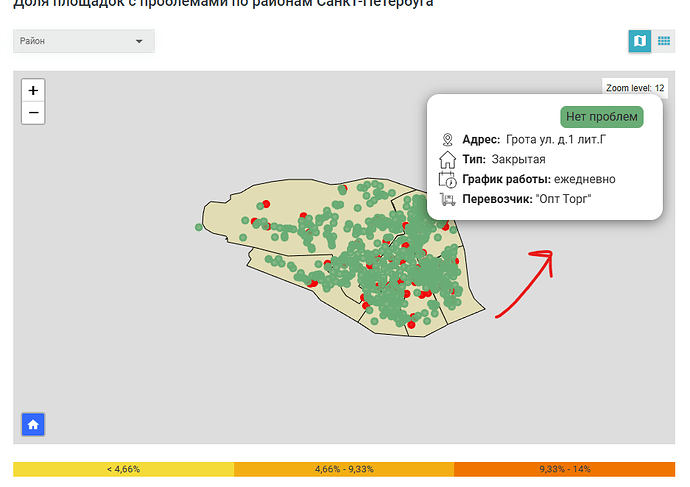Click the green Нет проблем status badge
This screenshot has width=690, height=487.
600,116
